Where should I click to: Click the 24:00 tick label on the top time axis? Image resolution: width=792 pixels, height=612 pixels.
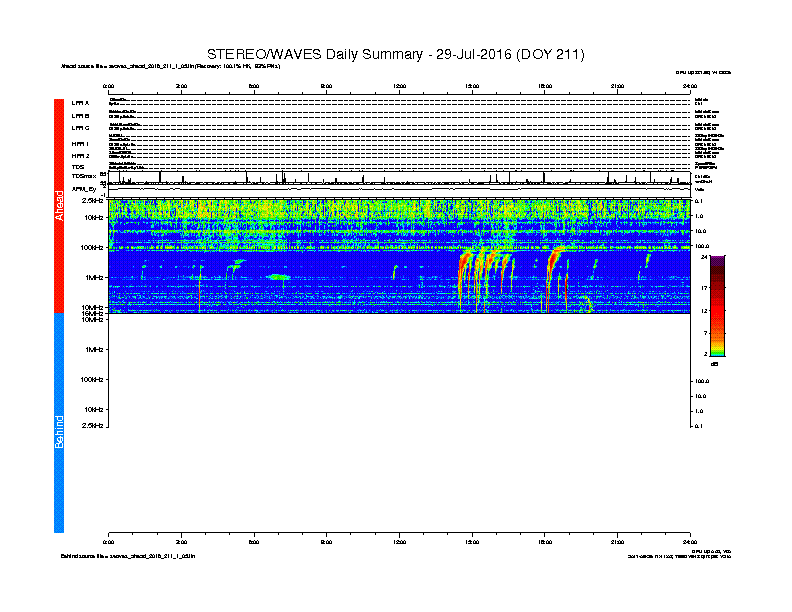690,86
